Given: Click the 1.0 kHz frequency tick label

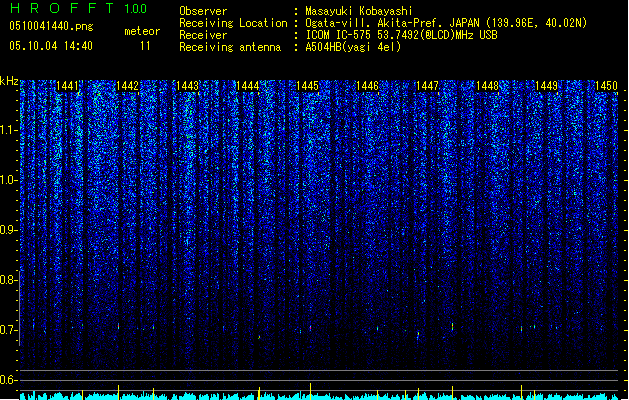Looking at the screenshot, I should [8, 180].
